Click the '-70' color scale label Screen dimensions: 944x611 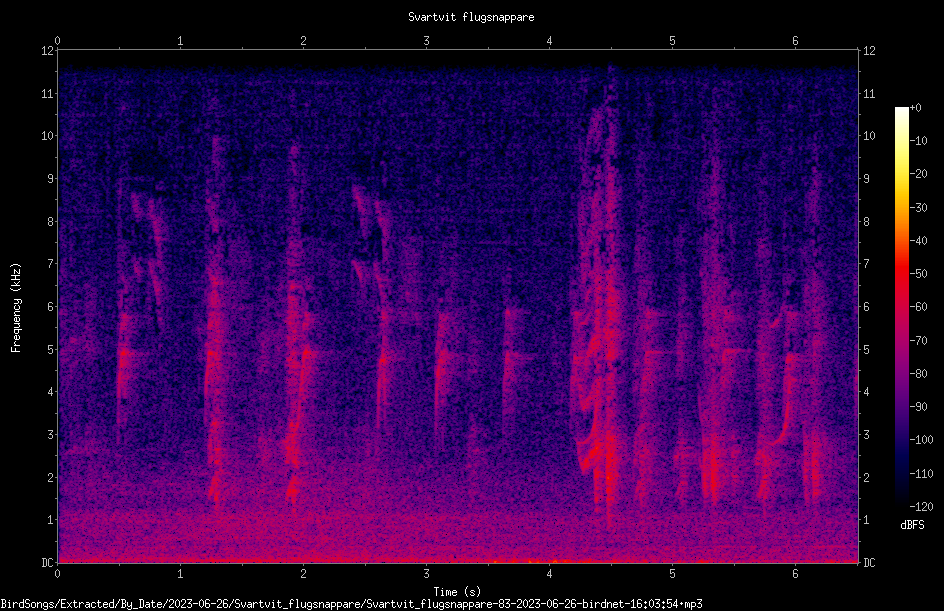pyautogui.click(x=918, y=341)
